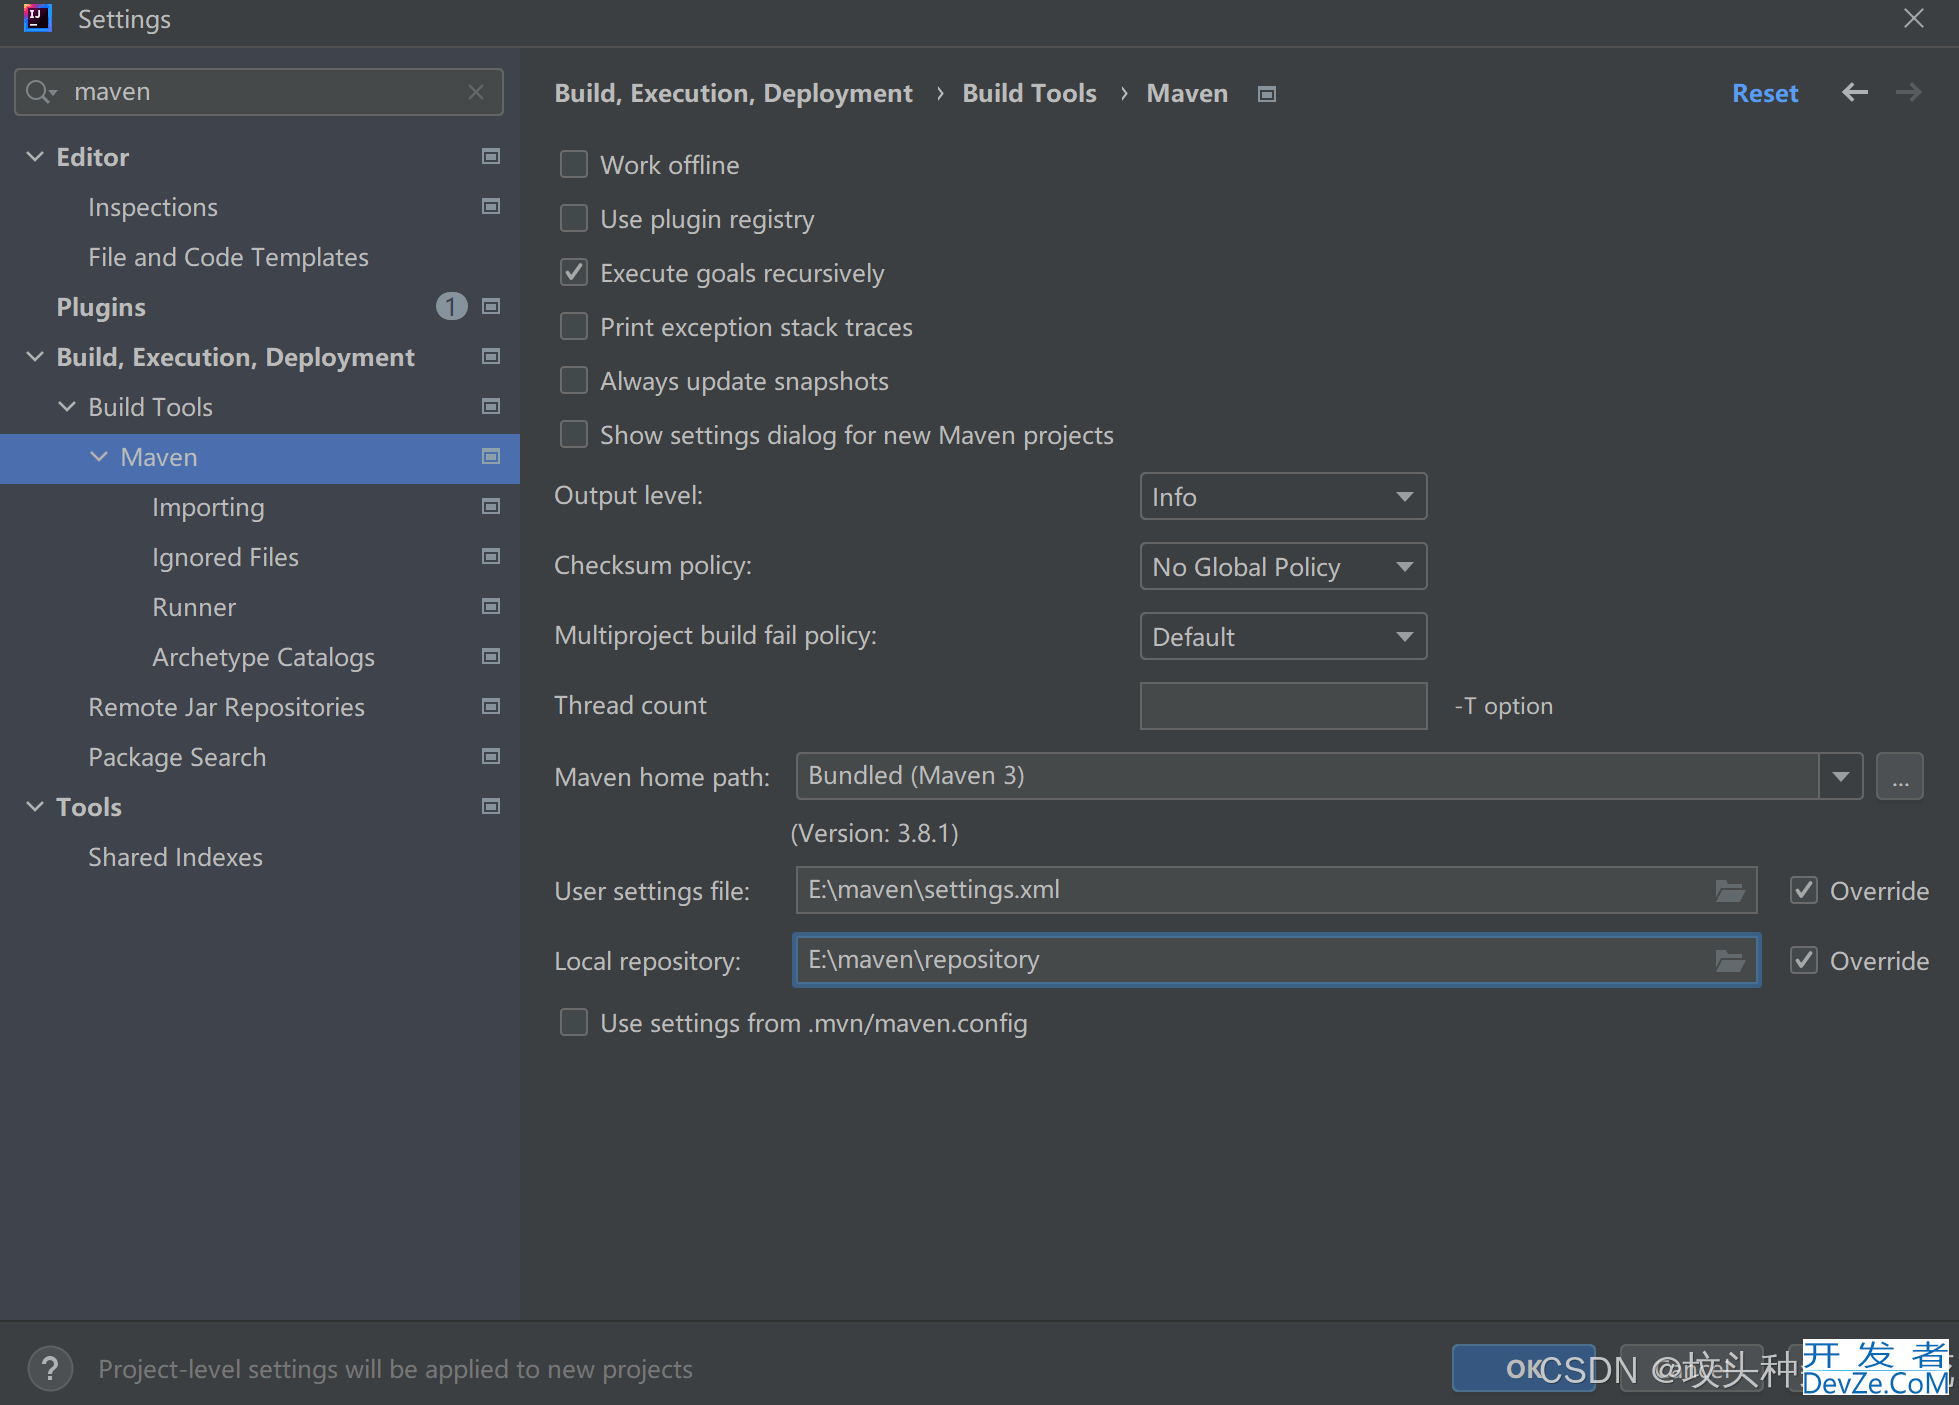Screen dimensions: 1959x1405
Task: Collapse the Build Tools tree node
Action: [67, 407]
